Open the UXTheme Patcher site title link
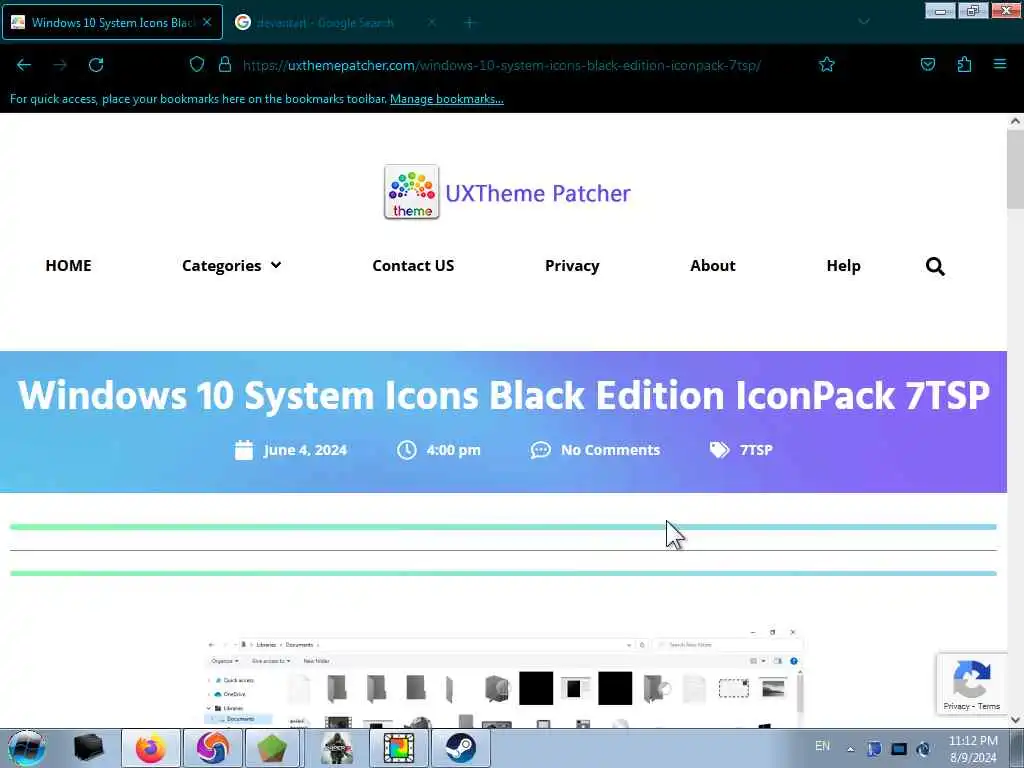This screenshot has width=1024, height=768. pyautogui.click(x=538, y=193)
